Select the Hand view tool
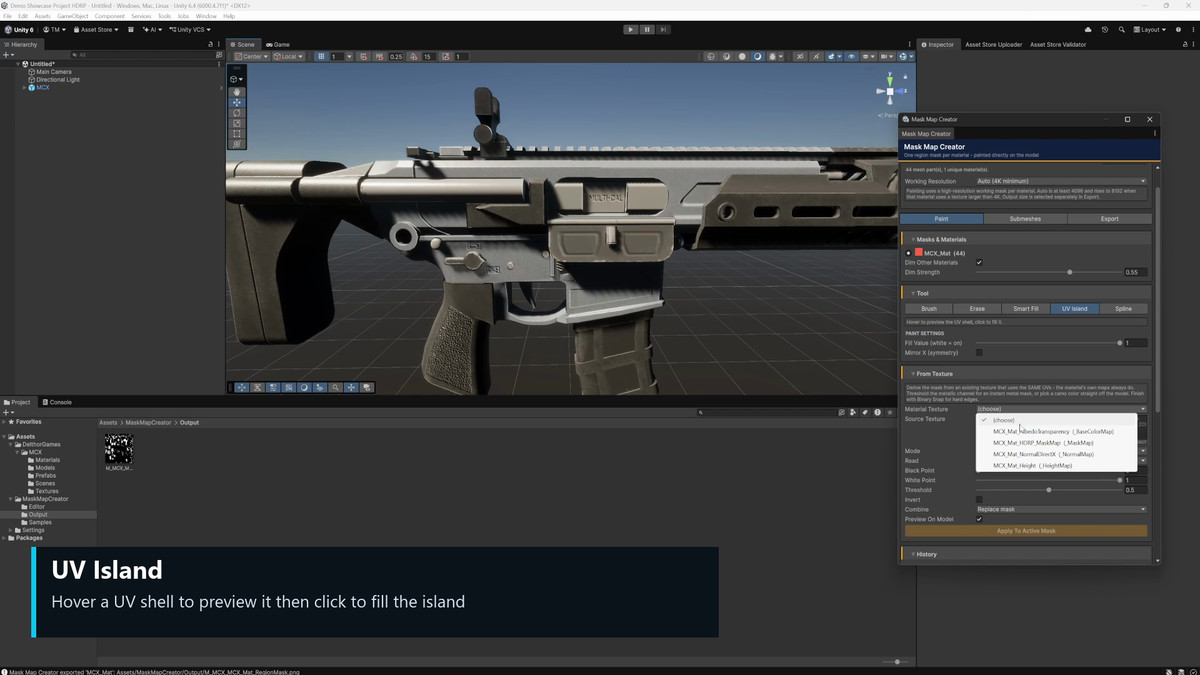 pyautogui.click(x=237, y=92)
